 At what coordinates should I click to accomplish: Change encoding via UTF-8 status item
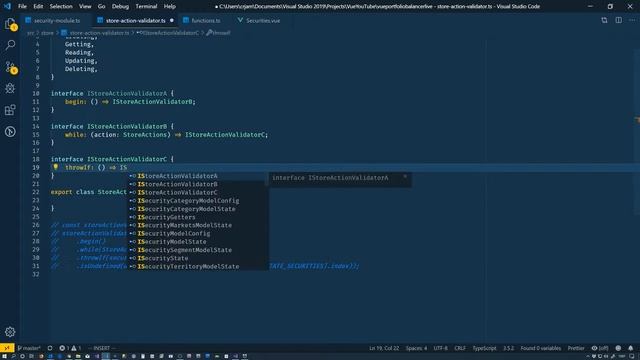coord(440,348)
